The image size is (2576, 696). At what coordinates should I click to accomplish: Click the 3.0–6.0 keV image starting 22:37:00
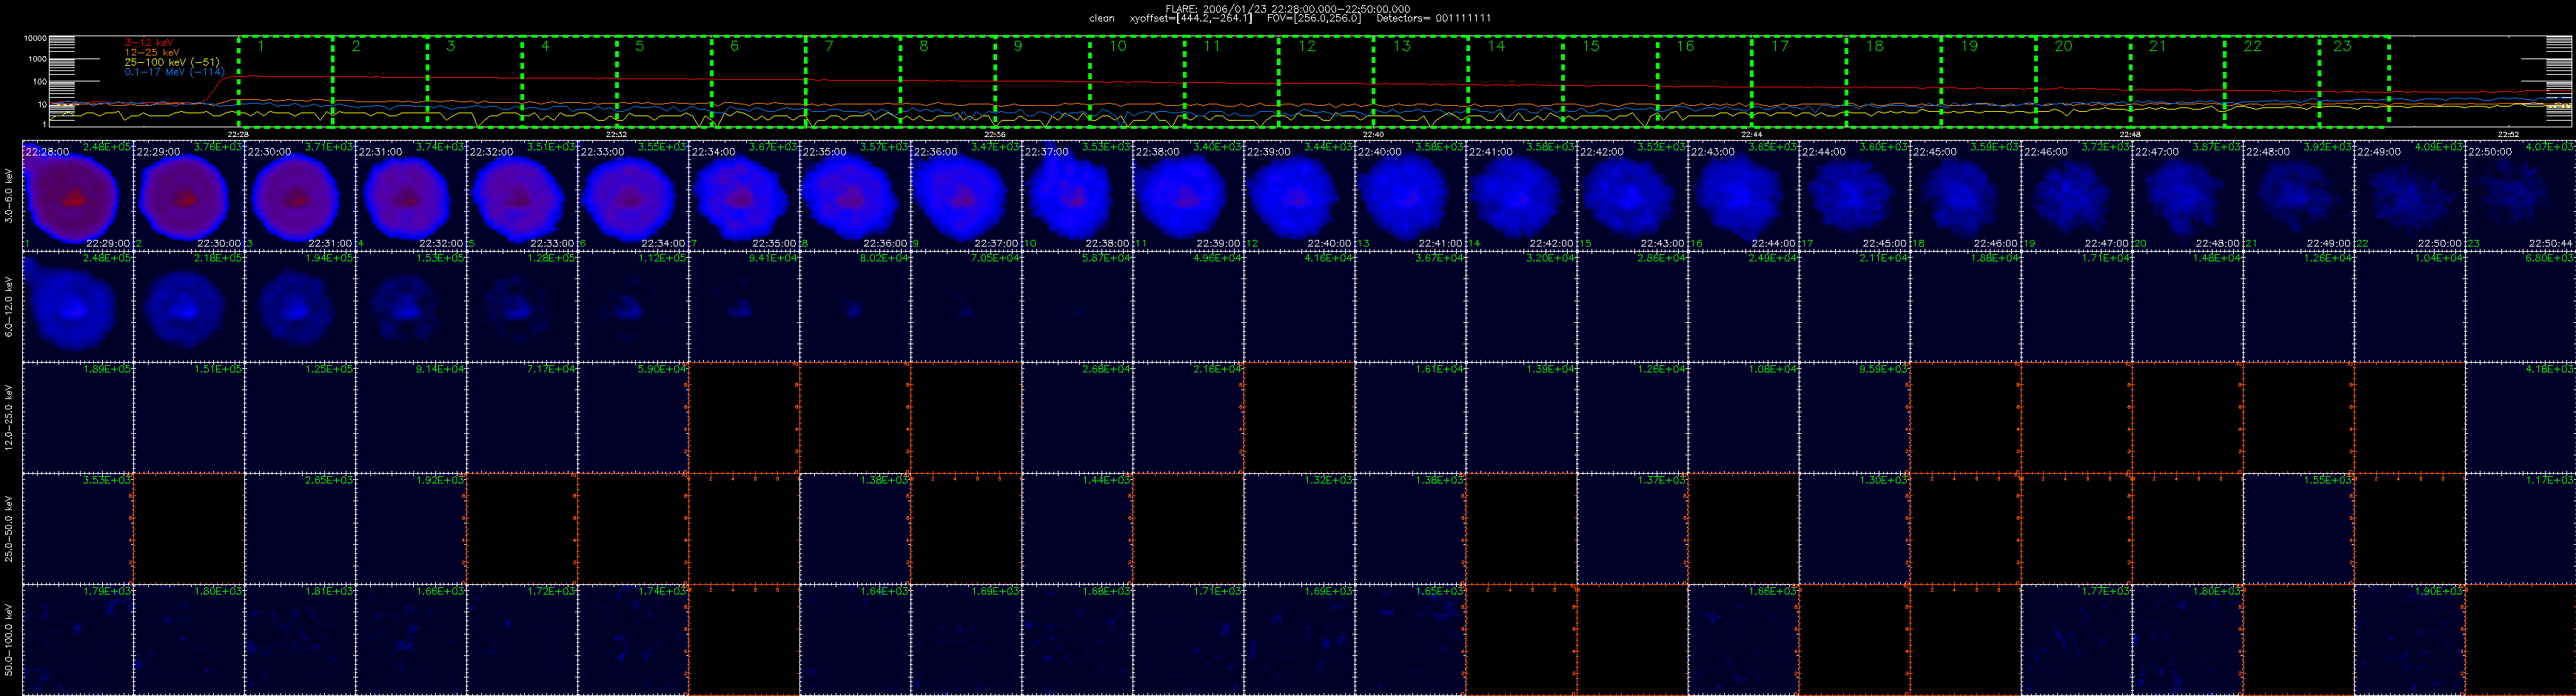(1077, 196)
